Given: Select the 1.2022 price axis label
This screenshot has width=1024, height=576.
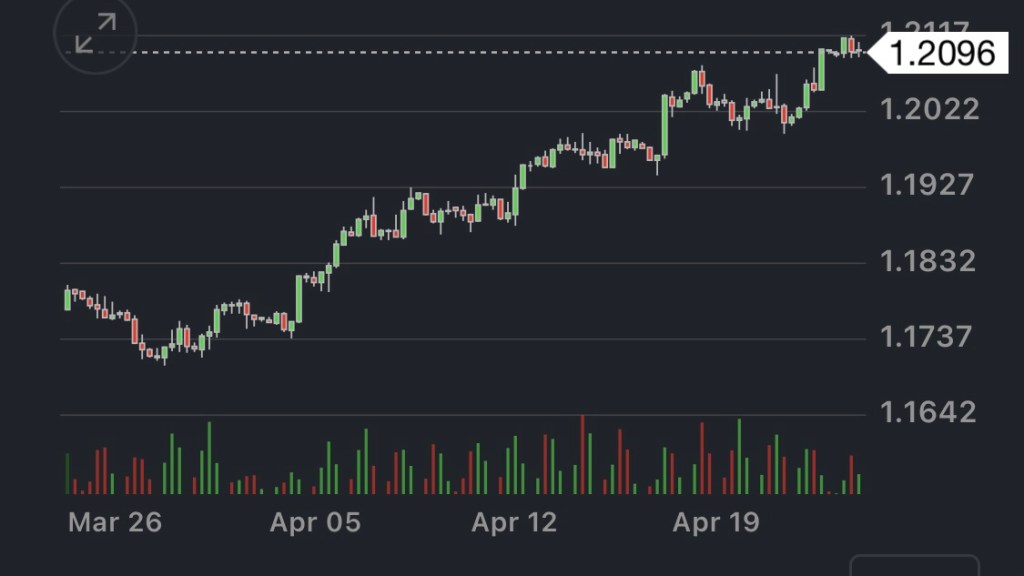Looking at the screenshot, I should click(930, 109).
